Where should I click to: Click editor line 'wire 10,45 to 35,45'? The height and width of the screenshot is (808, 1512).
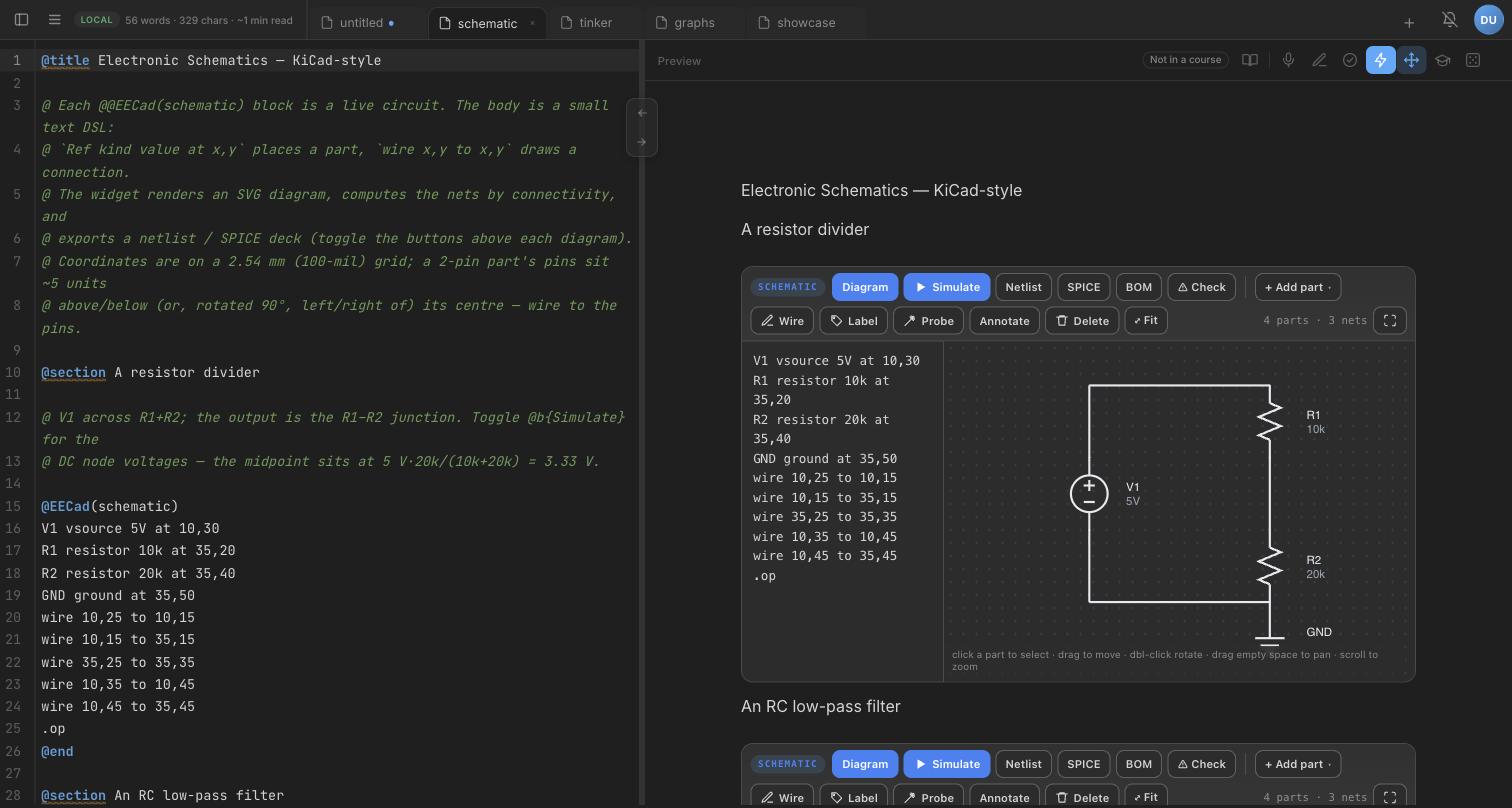click(x=118, y=706)
